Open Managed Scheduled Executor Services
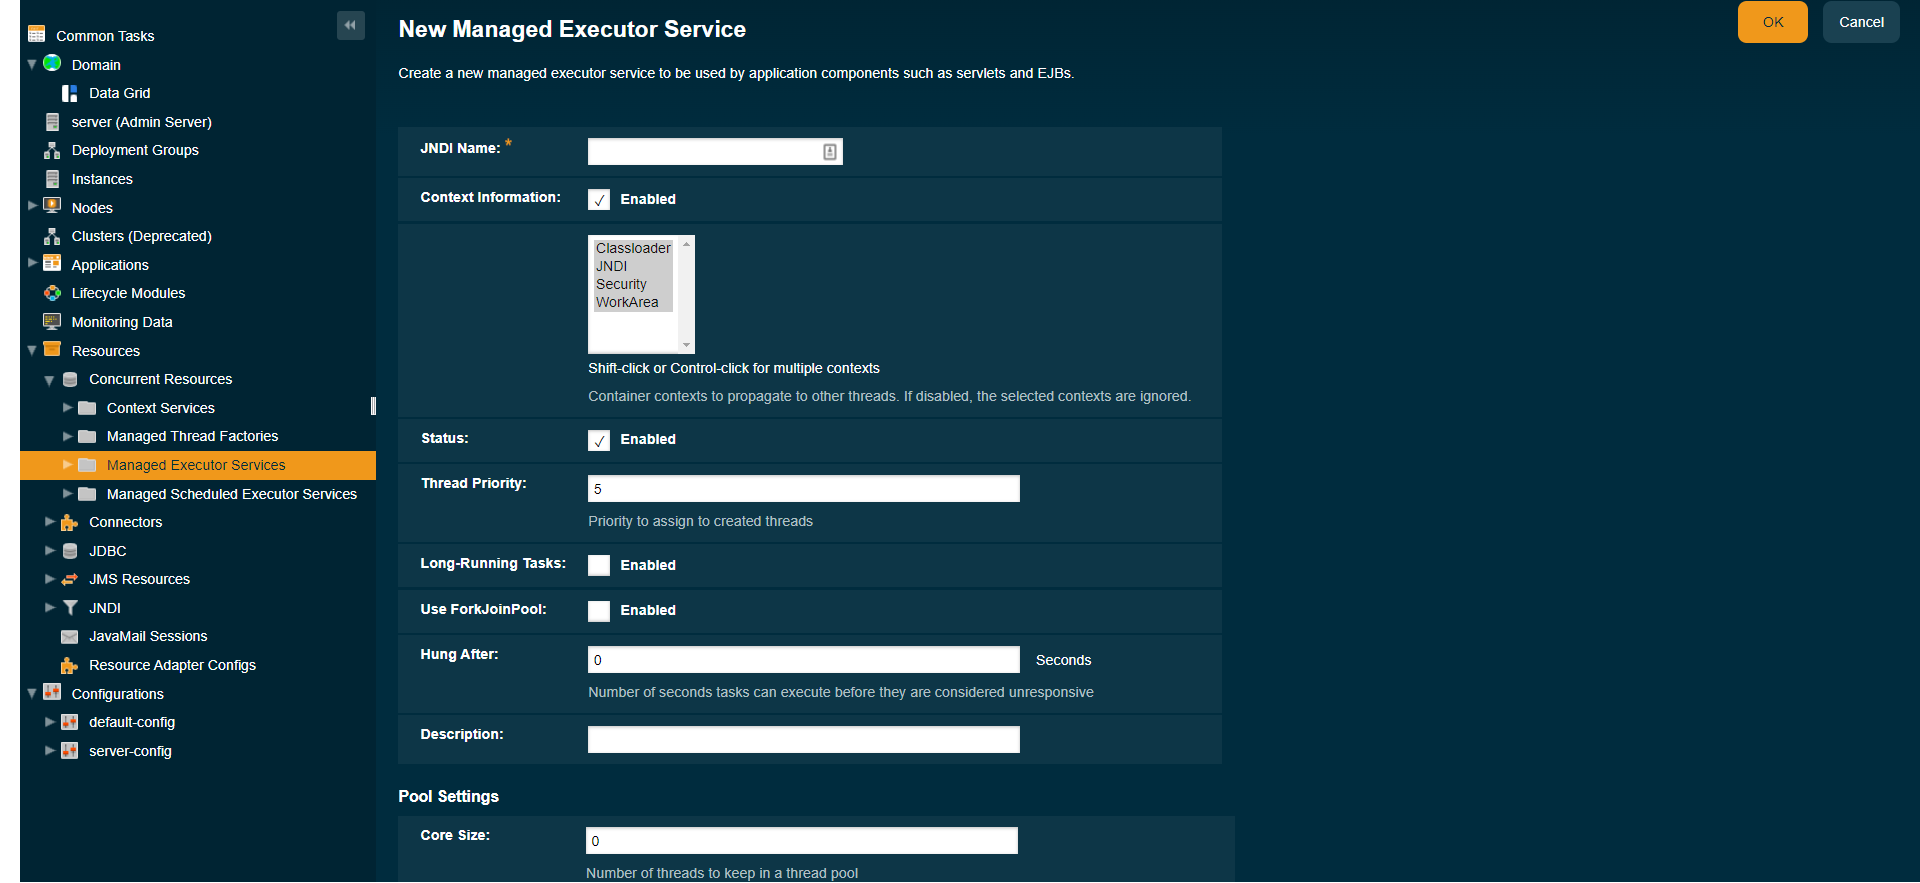This screenshot has height=883, width=1920. pyautogui.click(x=231, y=494)
